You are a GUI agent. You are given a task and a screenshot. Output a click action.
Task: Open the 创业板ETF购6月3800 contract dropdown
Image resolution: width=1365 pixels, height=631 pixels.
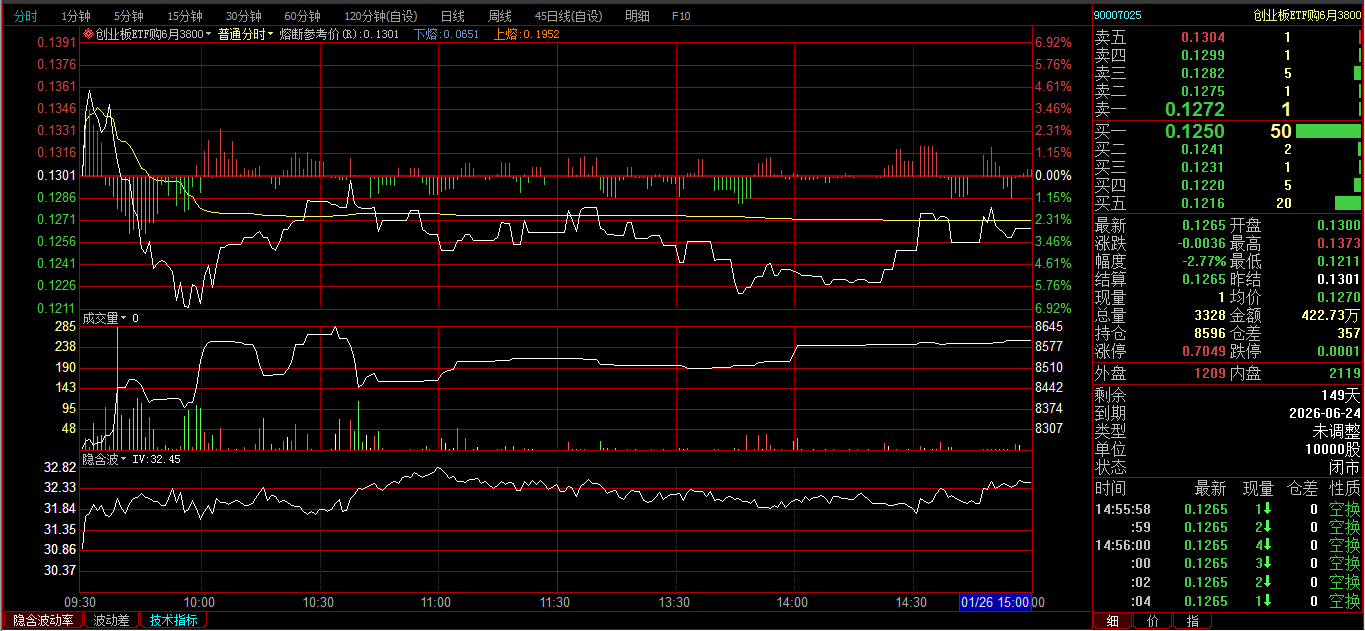coord(208,34)
